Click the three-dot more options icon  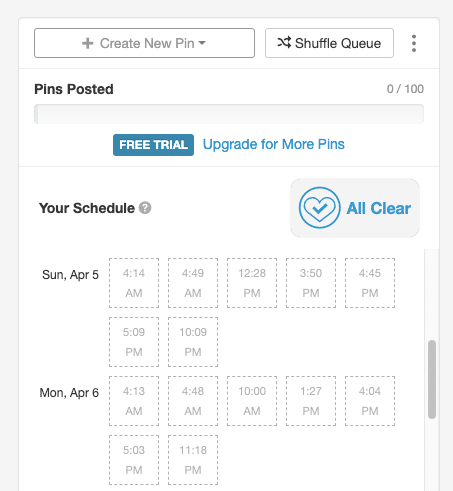tap(414, 43)
